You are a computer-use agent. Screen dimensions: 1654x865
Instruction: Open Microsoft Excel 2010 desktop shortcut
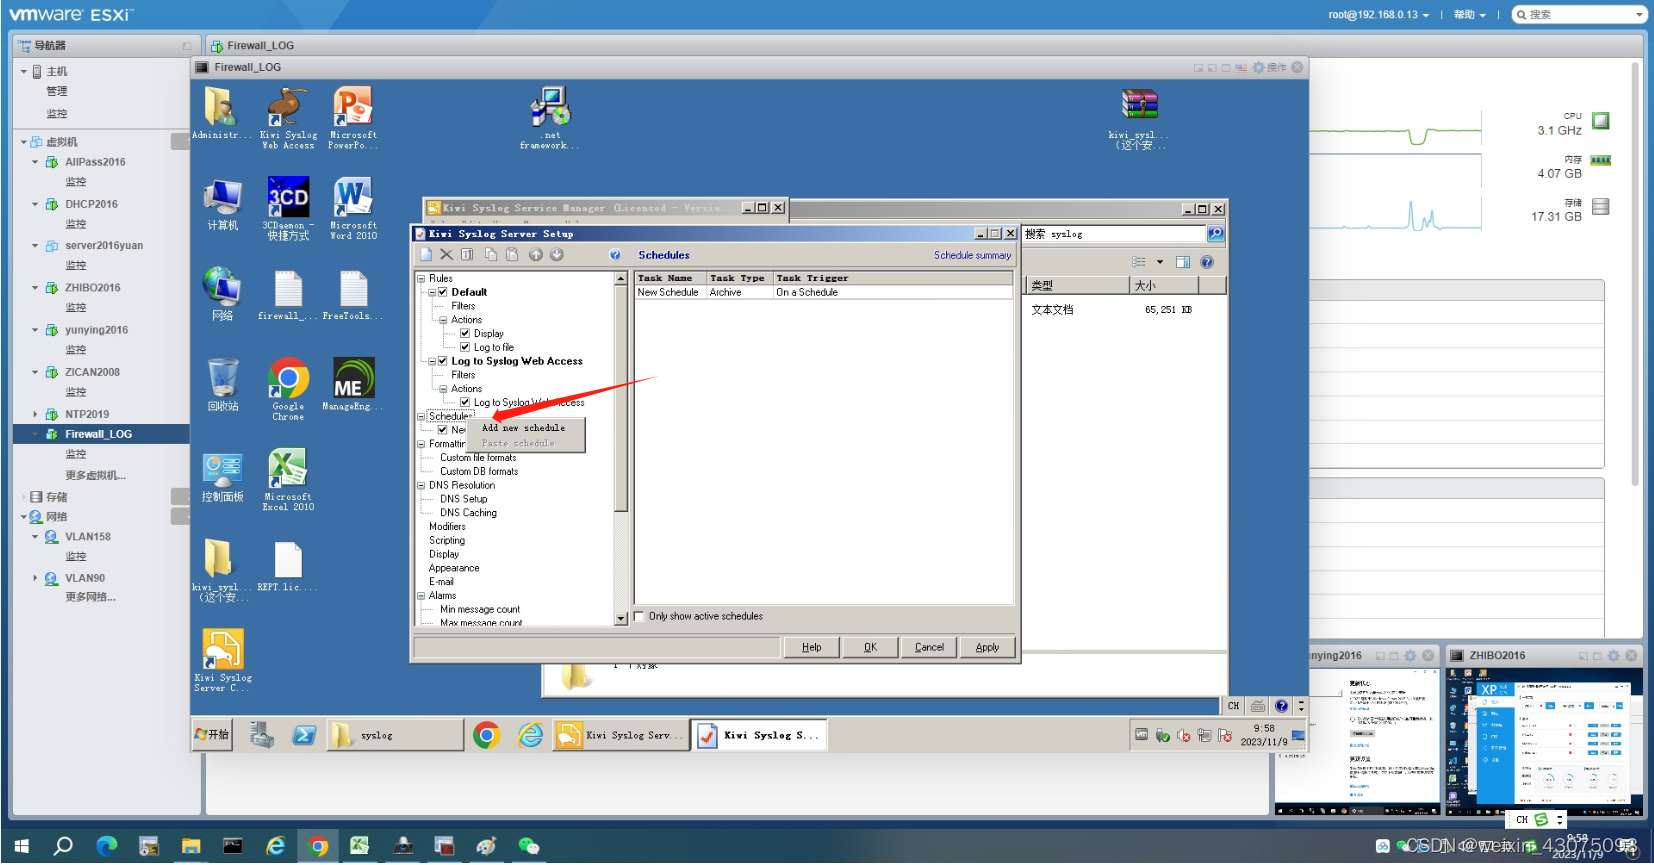(288, 480)
